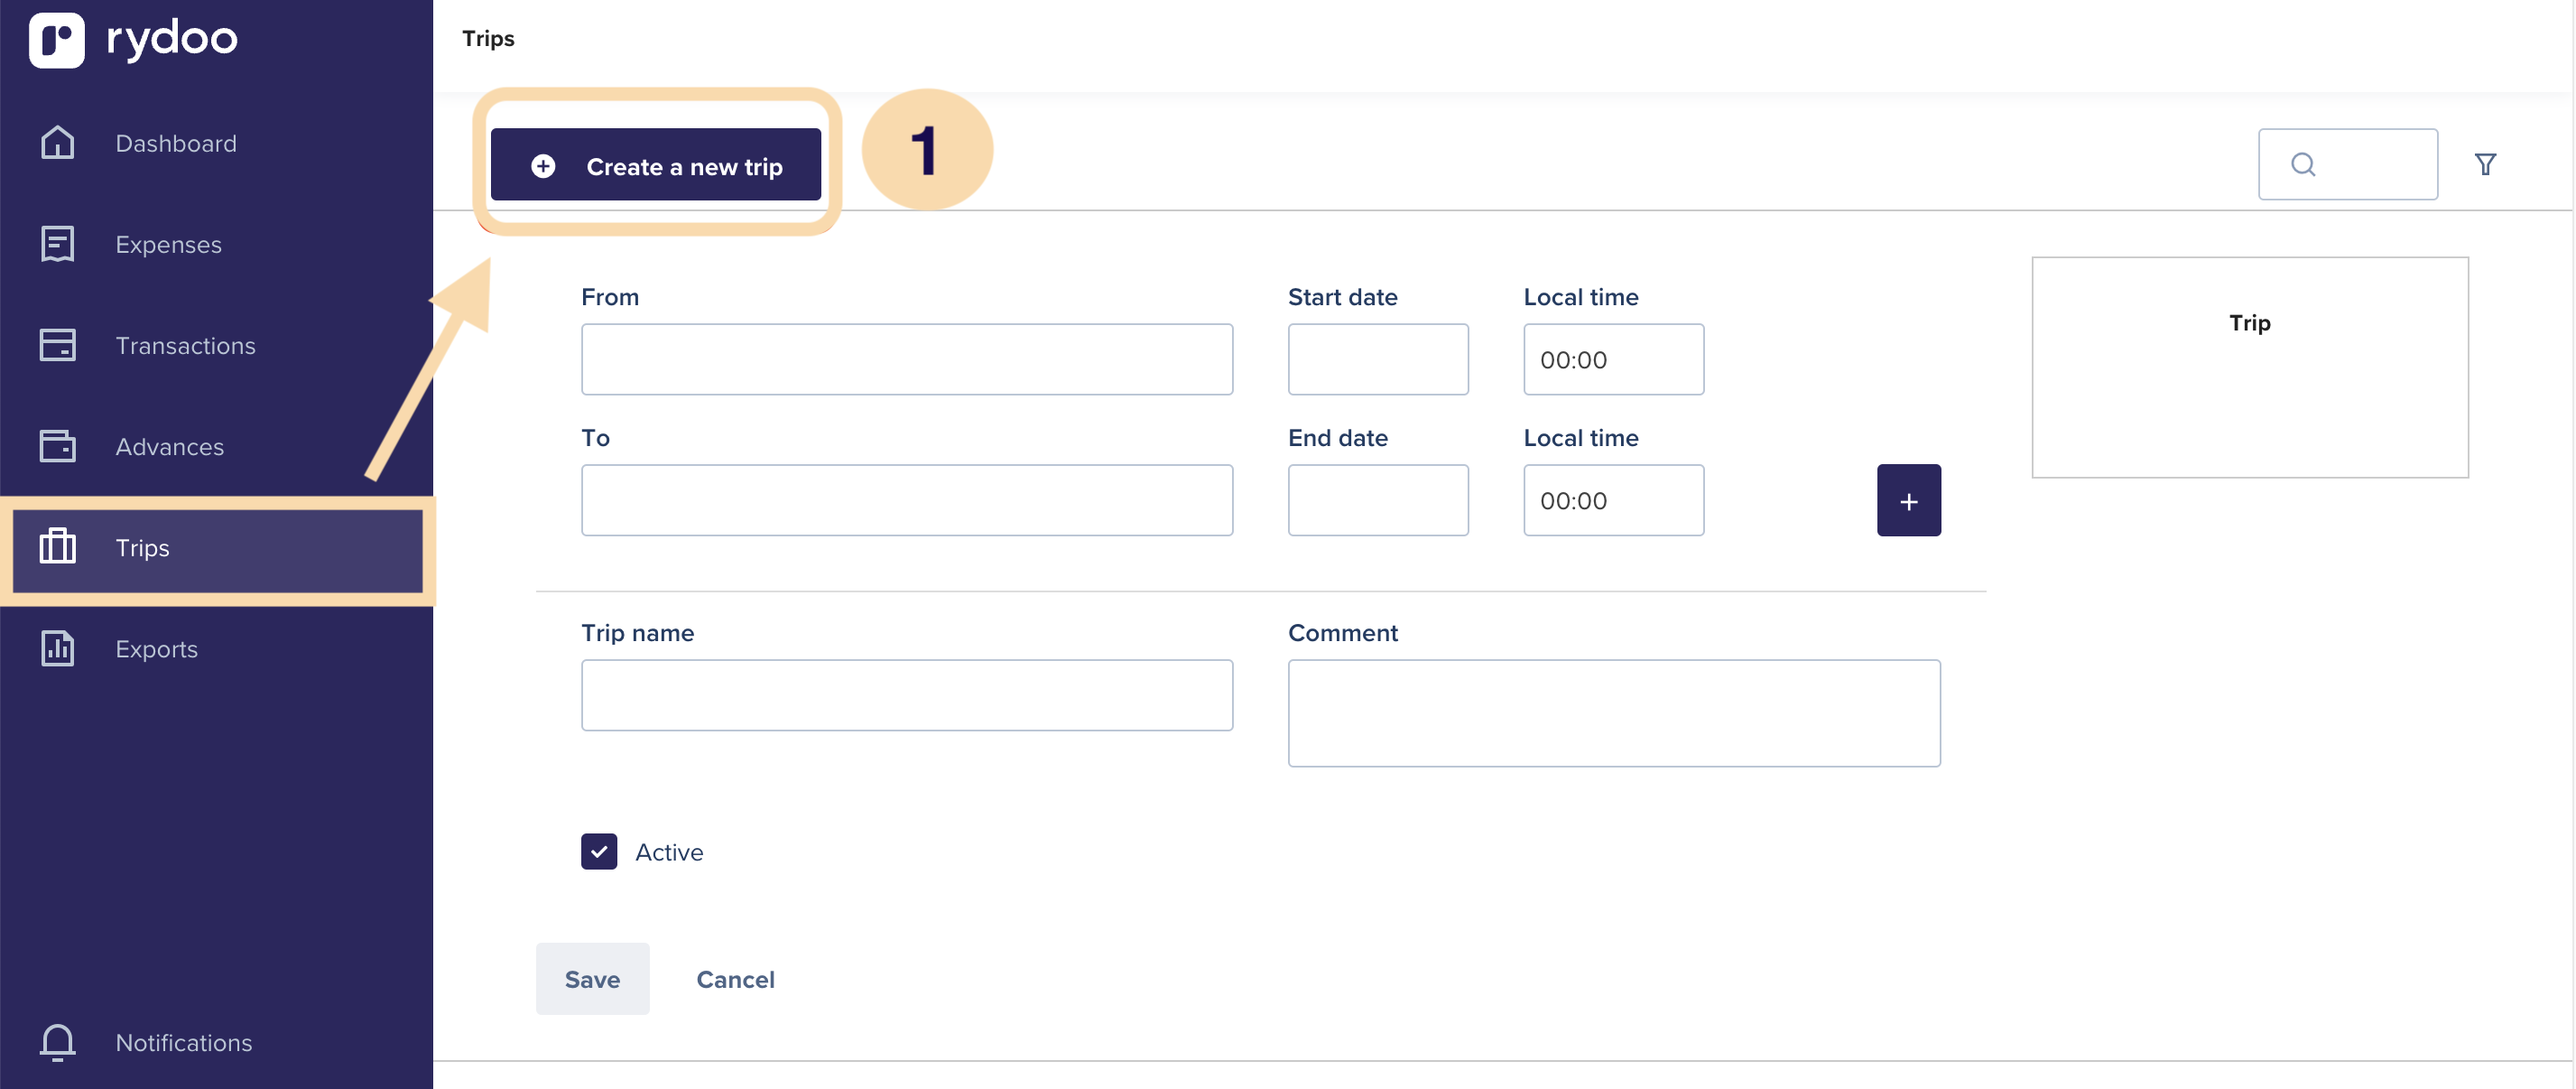Click the Save button
The image size is (2576, 1089).
click(x=592, y=979)
